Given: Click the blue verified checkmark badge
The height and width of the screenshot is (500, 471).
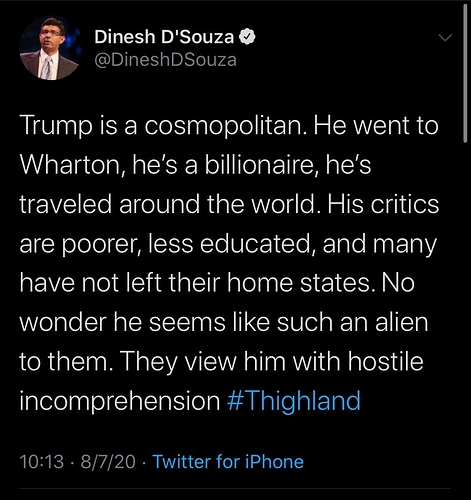Looking at the screenshot, I should [247, 37].
